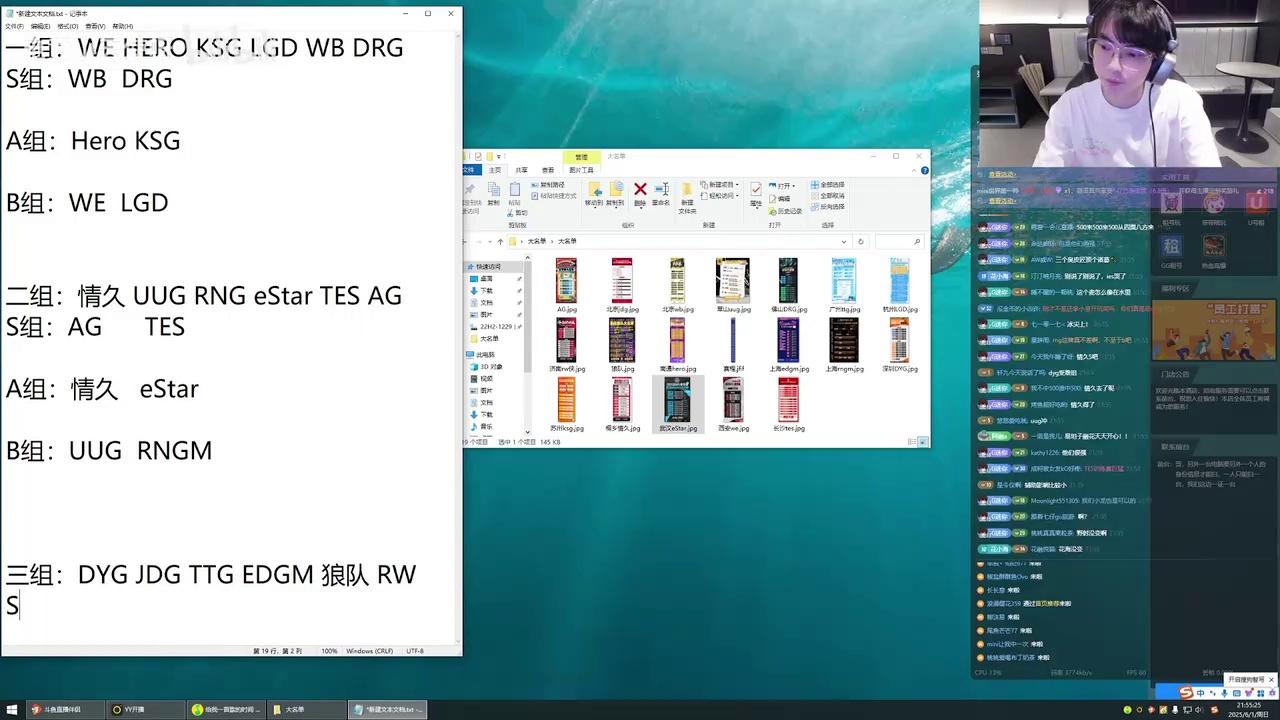Open the Easy access dropdown in Explorer ribbon

(x=721, y=196)
